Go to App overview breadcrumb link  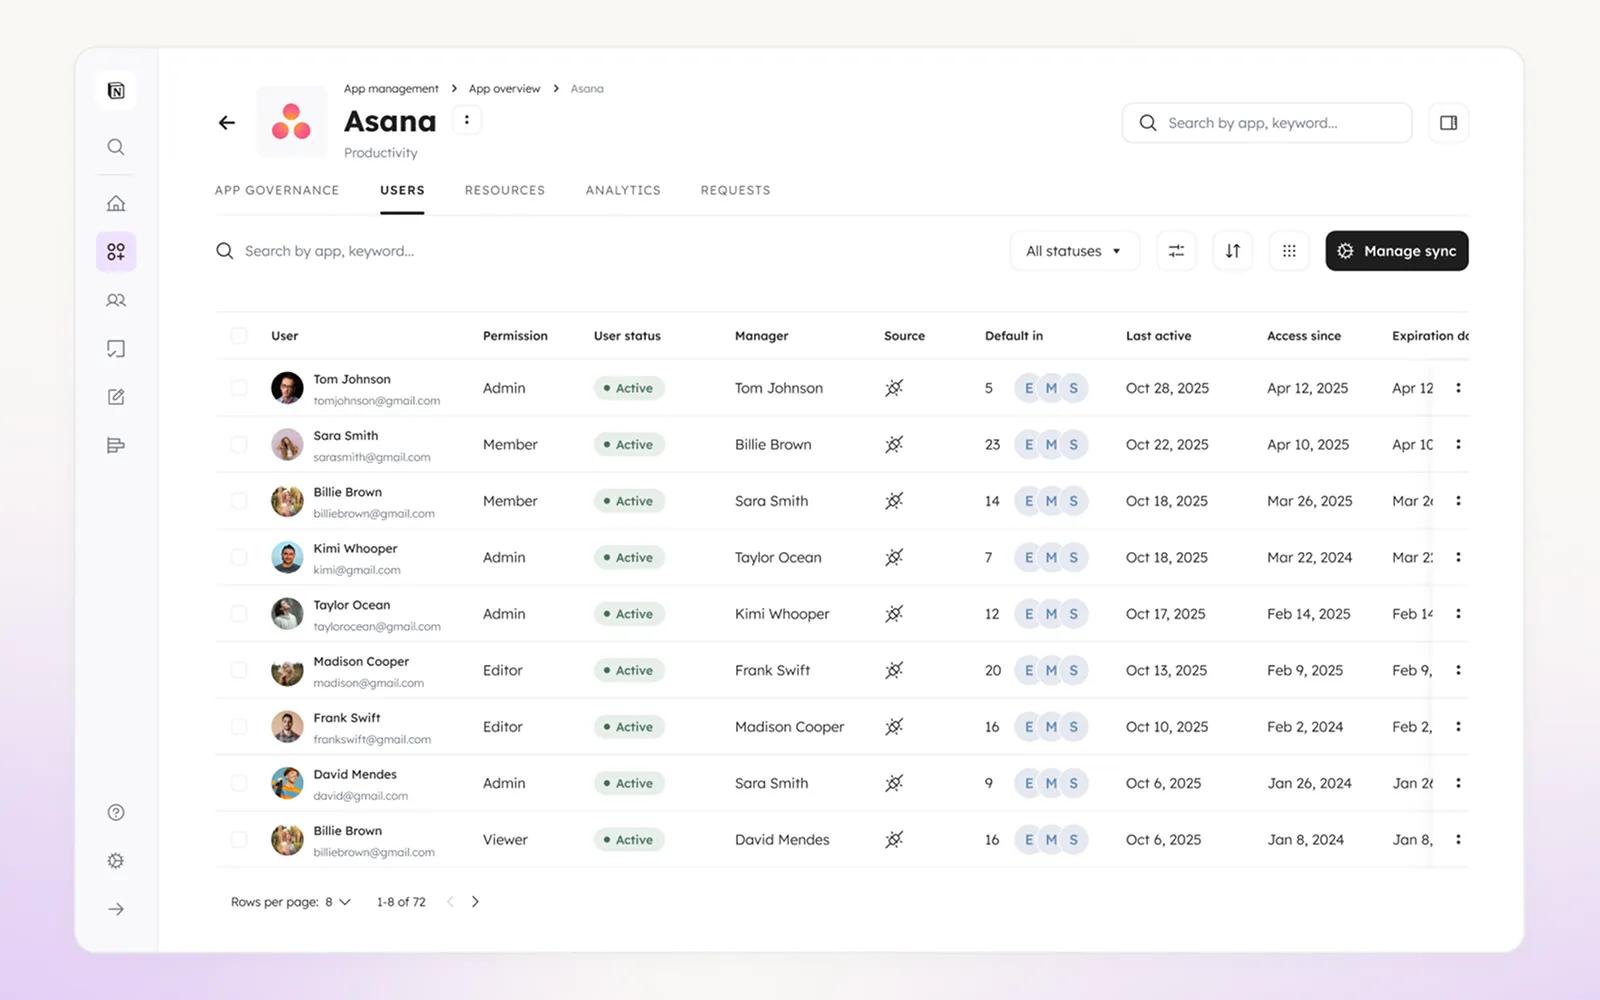point(504,89)
